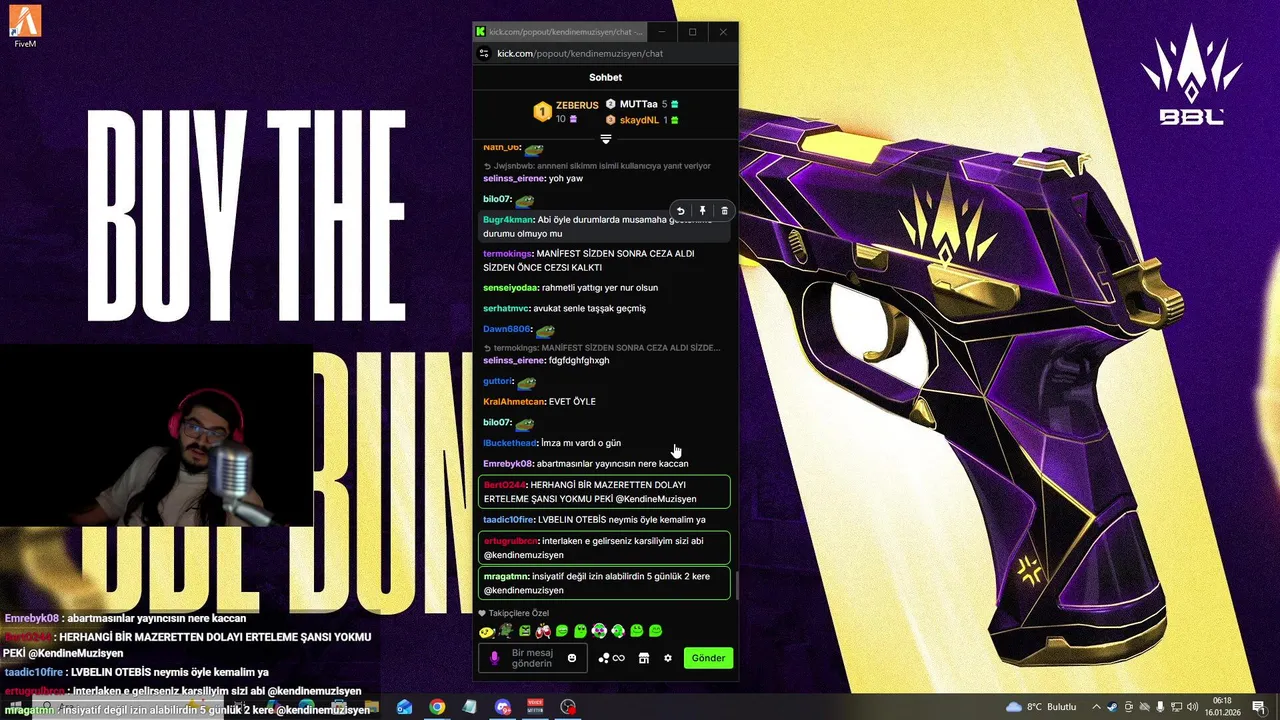Open the FiveM desktop shortcut

[x=26, y=26]
